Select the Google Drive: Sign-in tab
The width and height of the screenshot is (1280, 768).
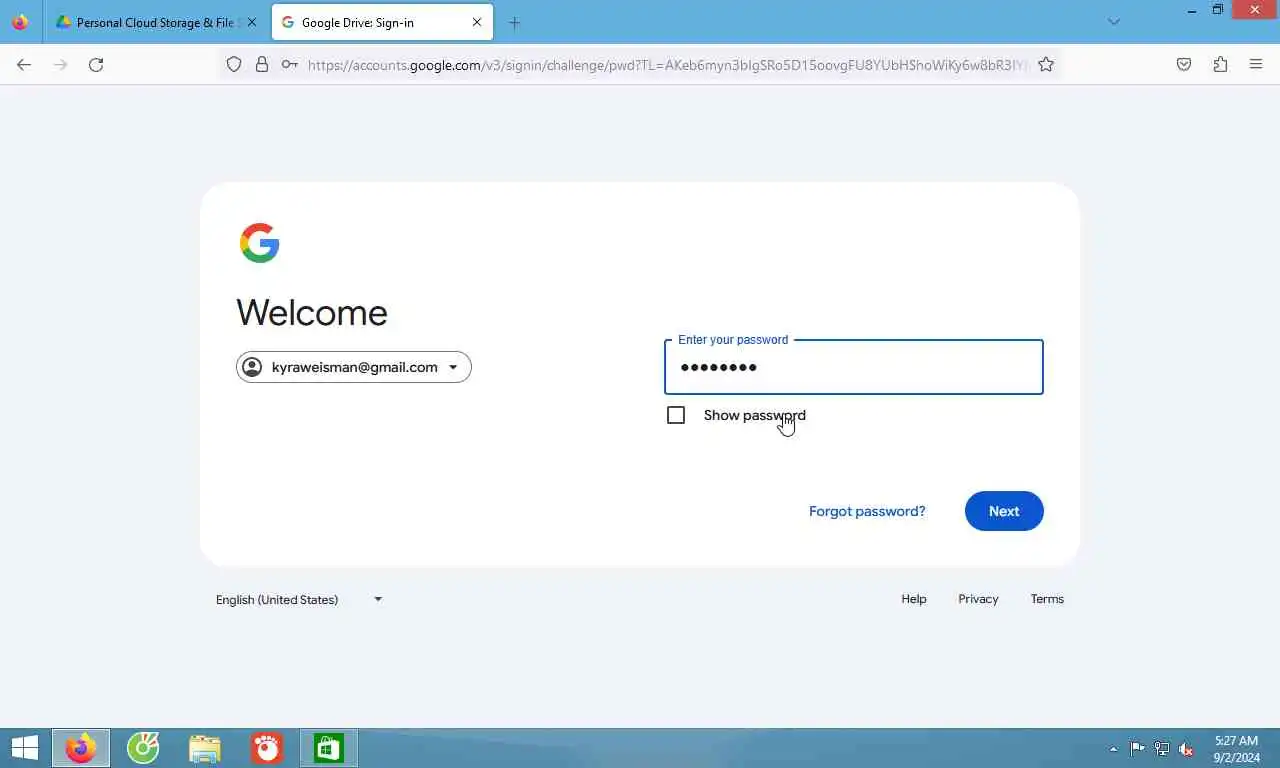click(382, 22)
